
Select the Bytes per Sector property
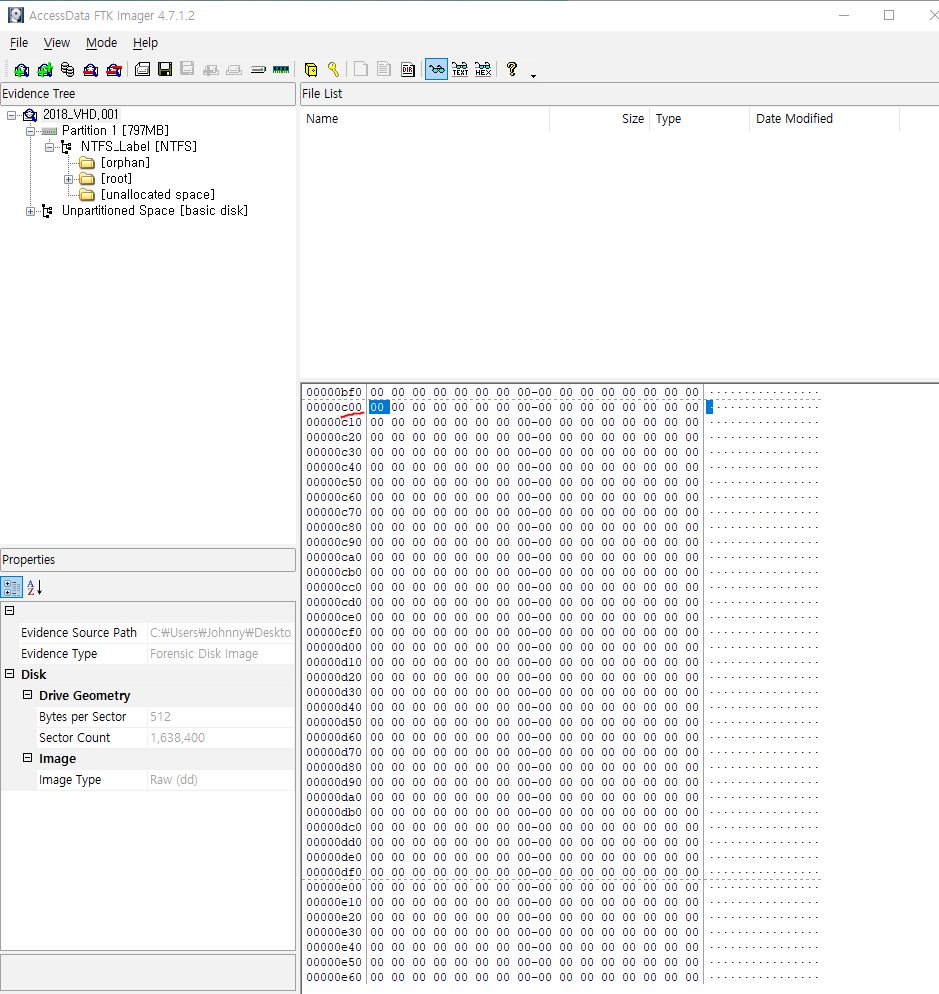(148, 716)
